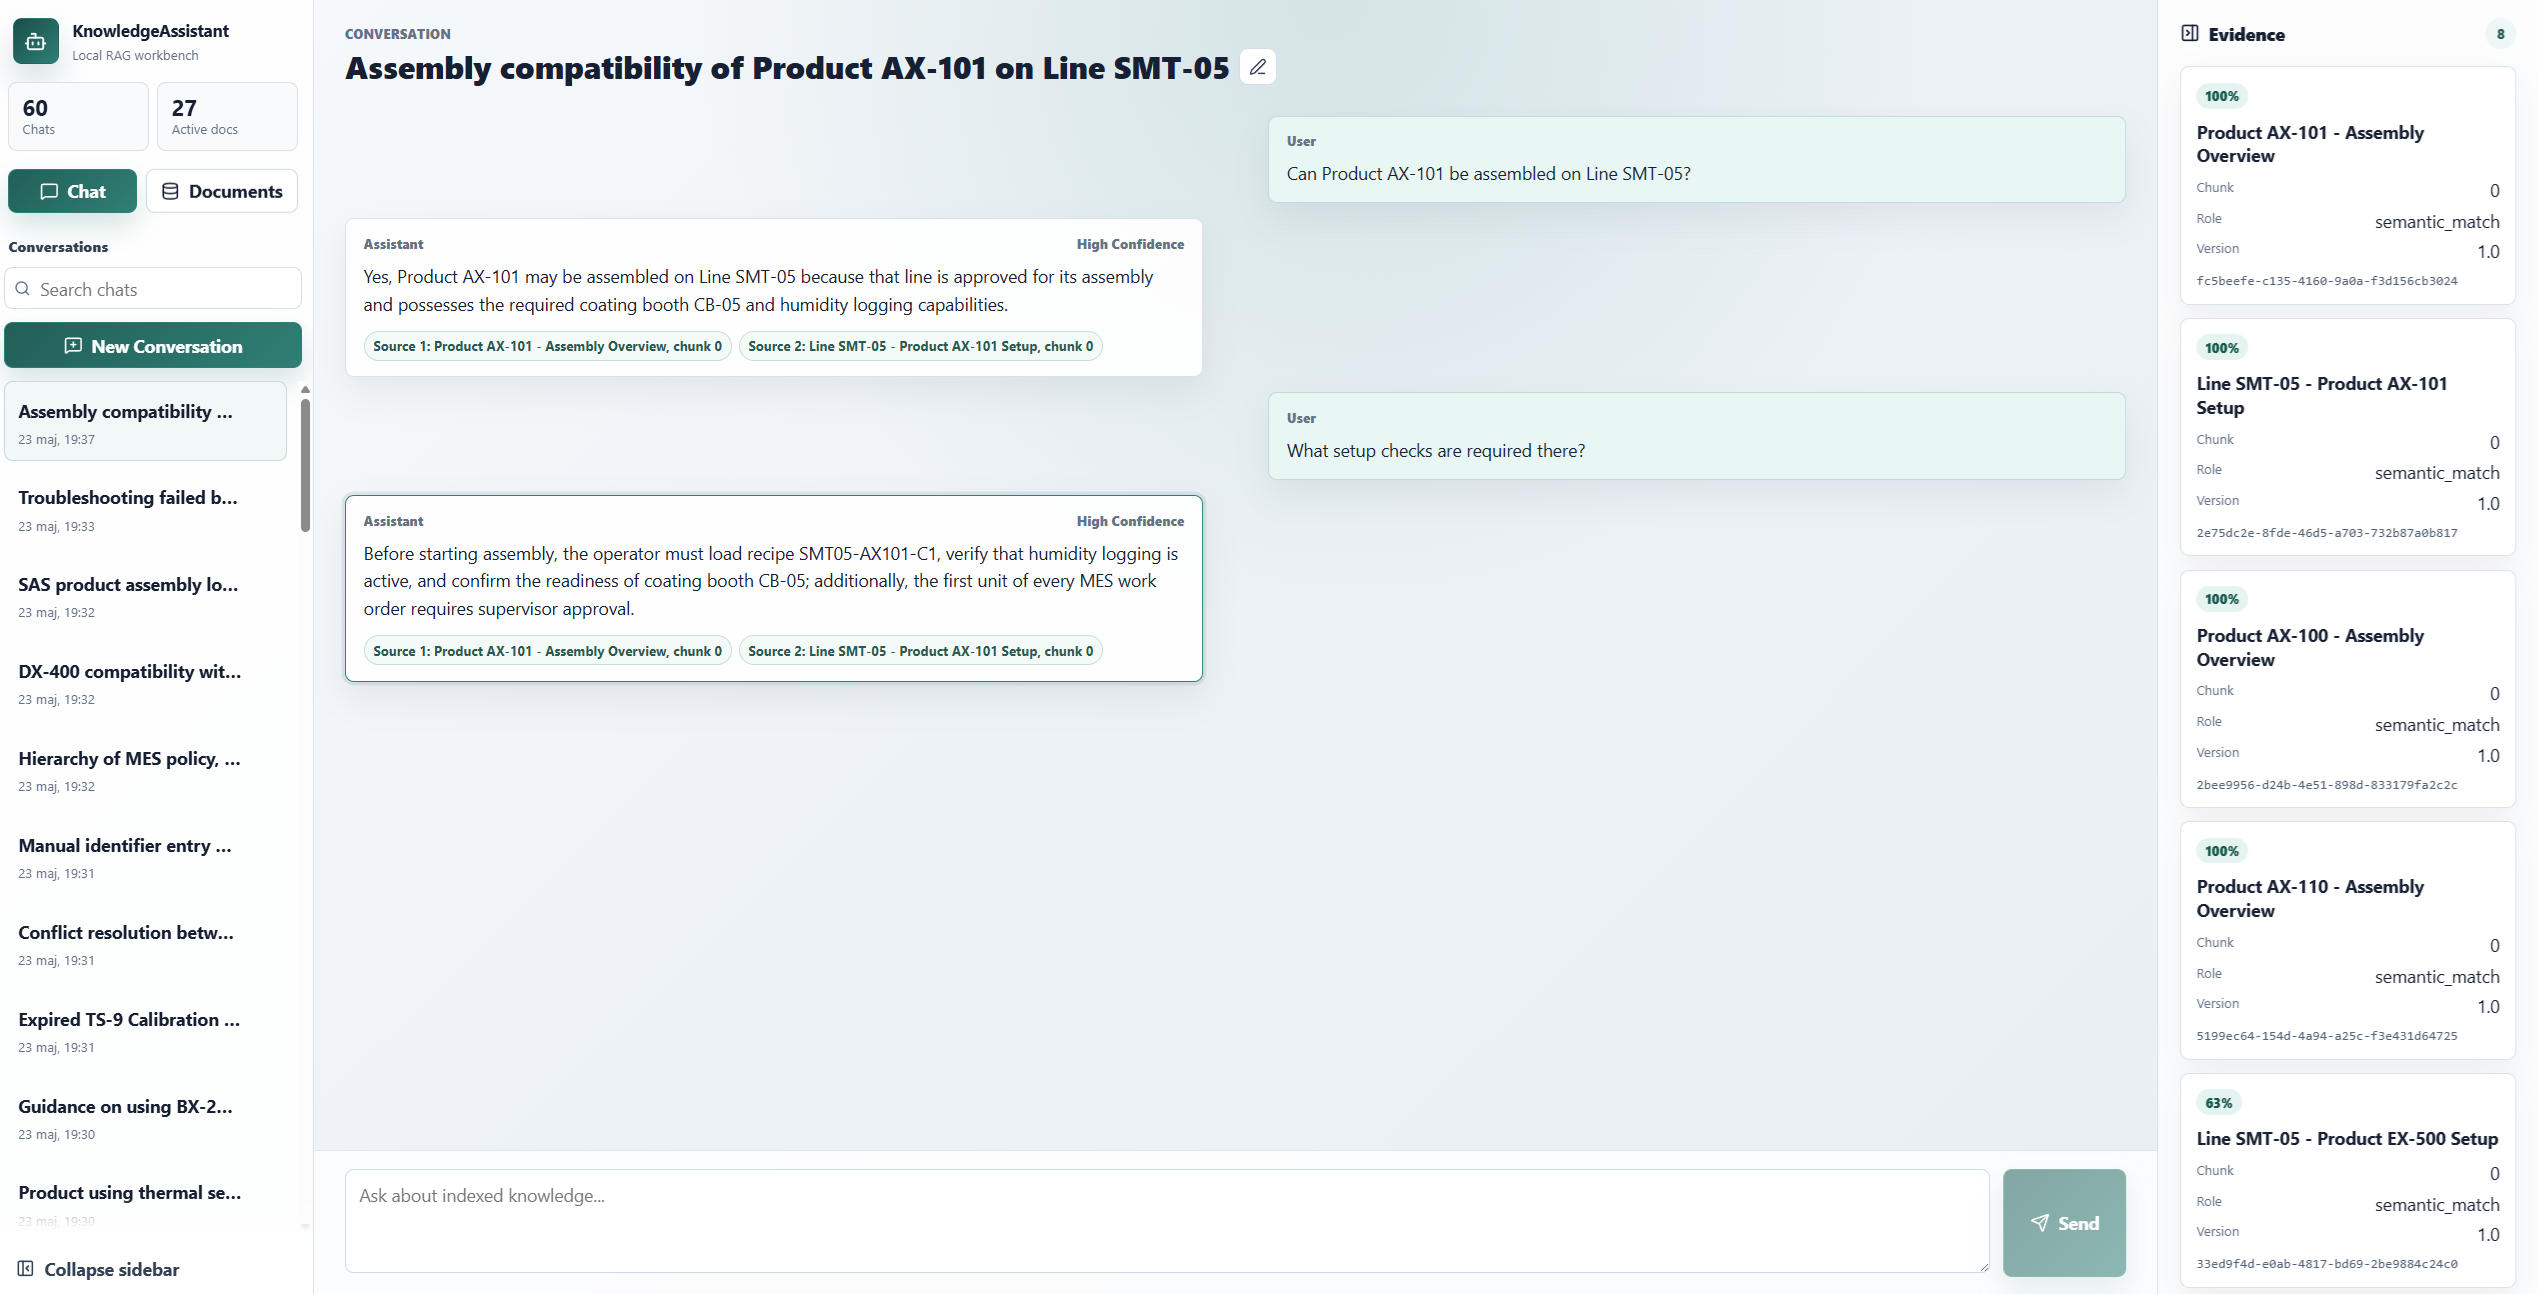This screenshot has height=1294, width=2537.
Task: Open the SAS product assembly lo... conversation
Action: point(145,596)
